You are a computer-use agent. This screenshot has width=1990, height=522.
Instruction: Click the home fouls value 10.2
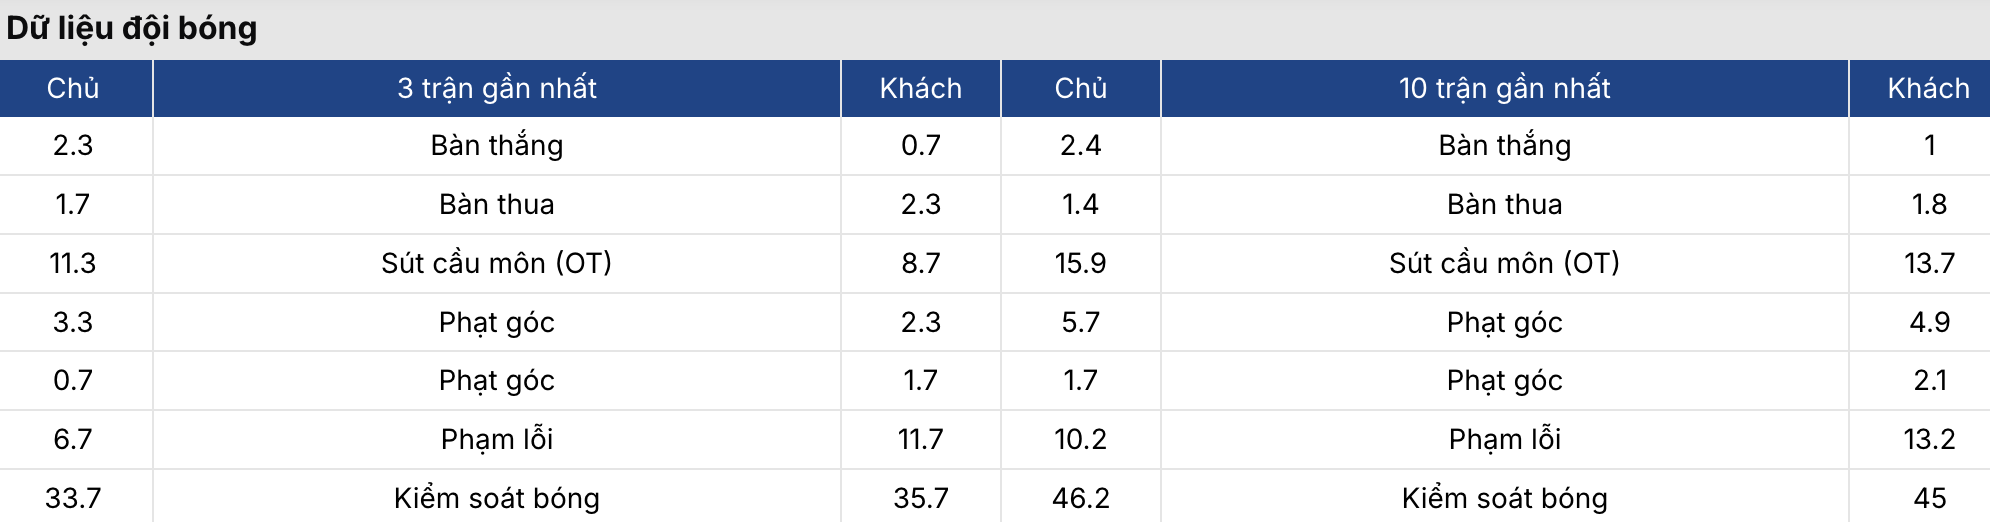[1080, 439]
